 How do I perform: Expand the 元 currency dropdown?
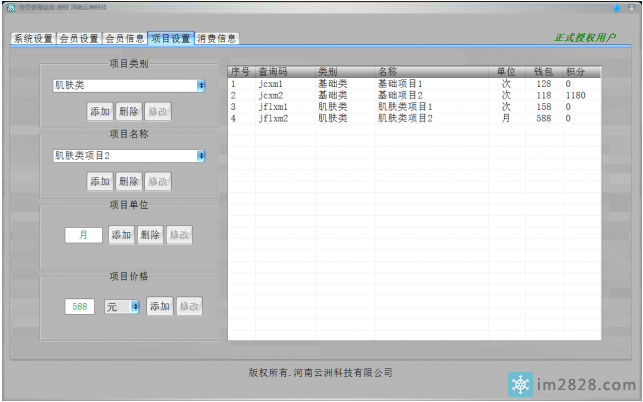pyautogui.click(x=135, y=307)
